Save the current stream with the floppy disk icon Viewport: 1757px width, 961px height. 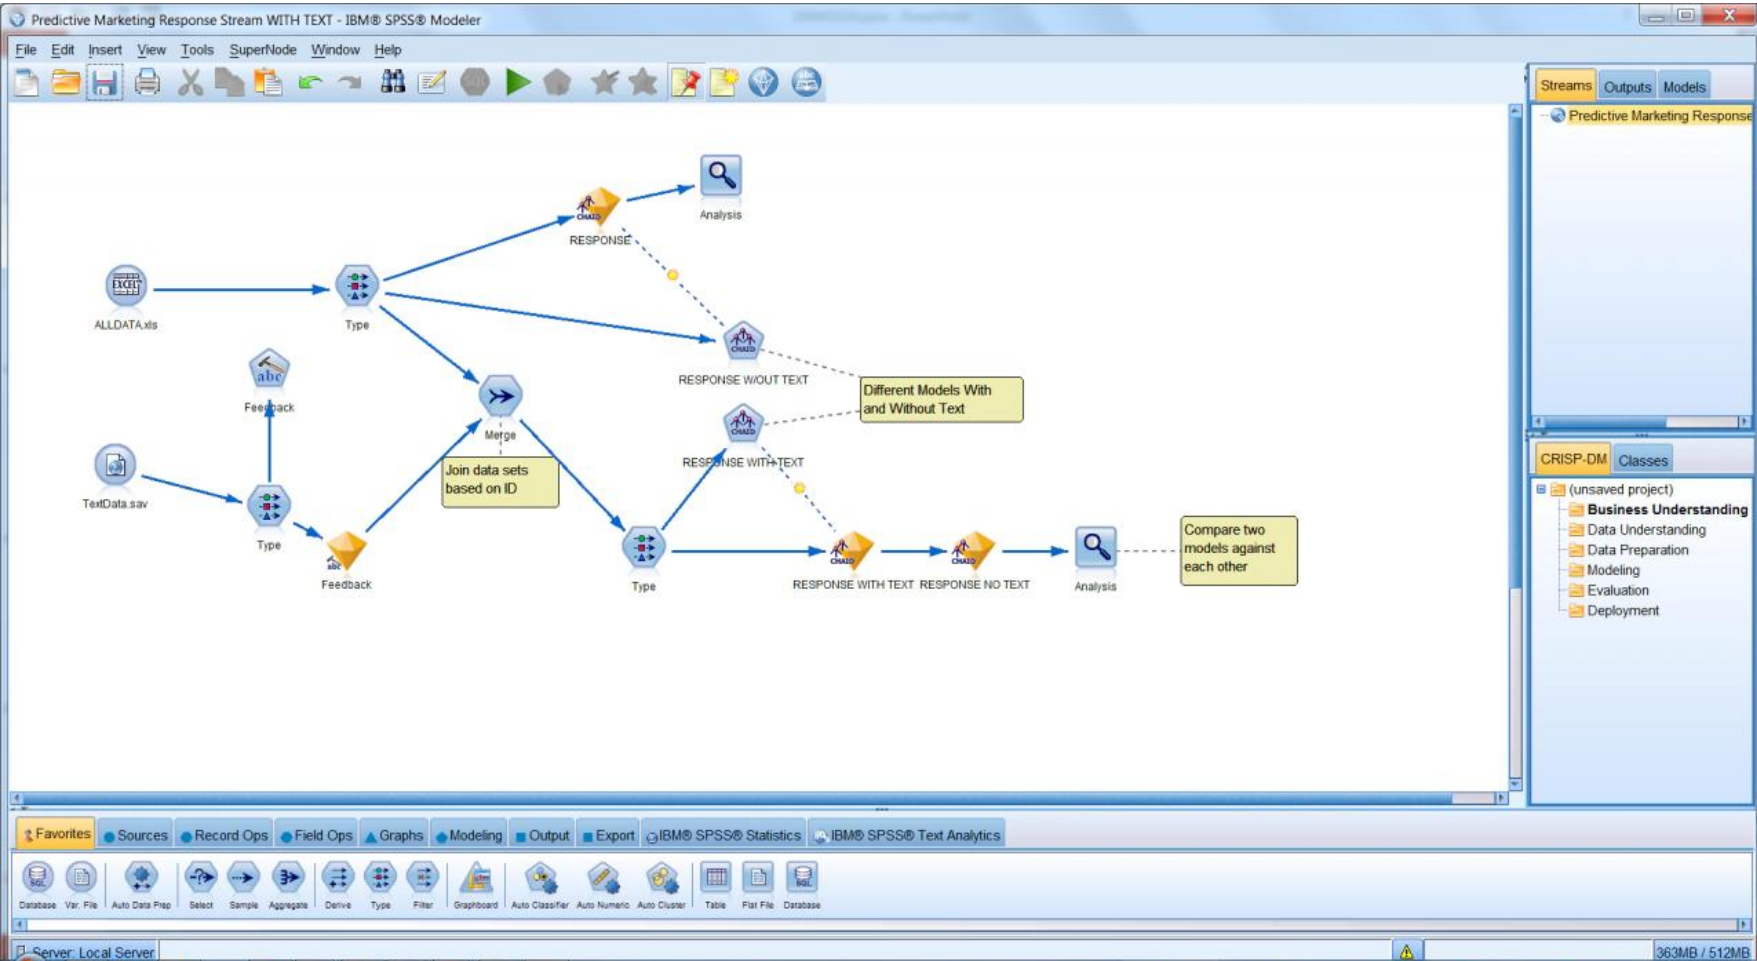click(105, 82)
